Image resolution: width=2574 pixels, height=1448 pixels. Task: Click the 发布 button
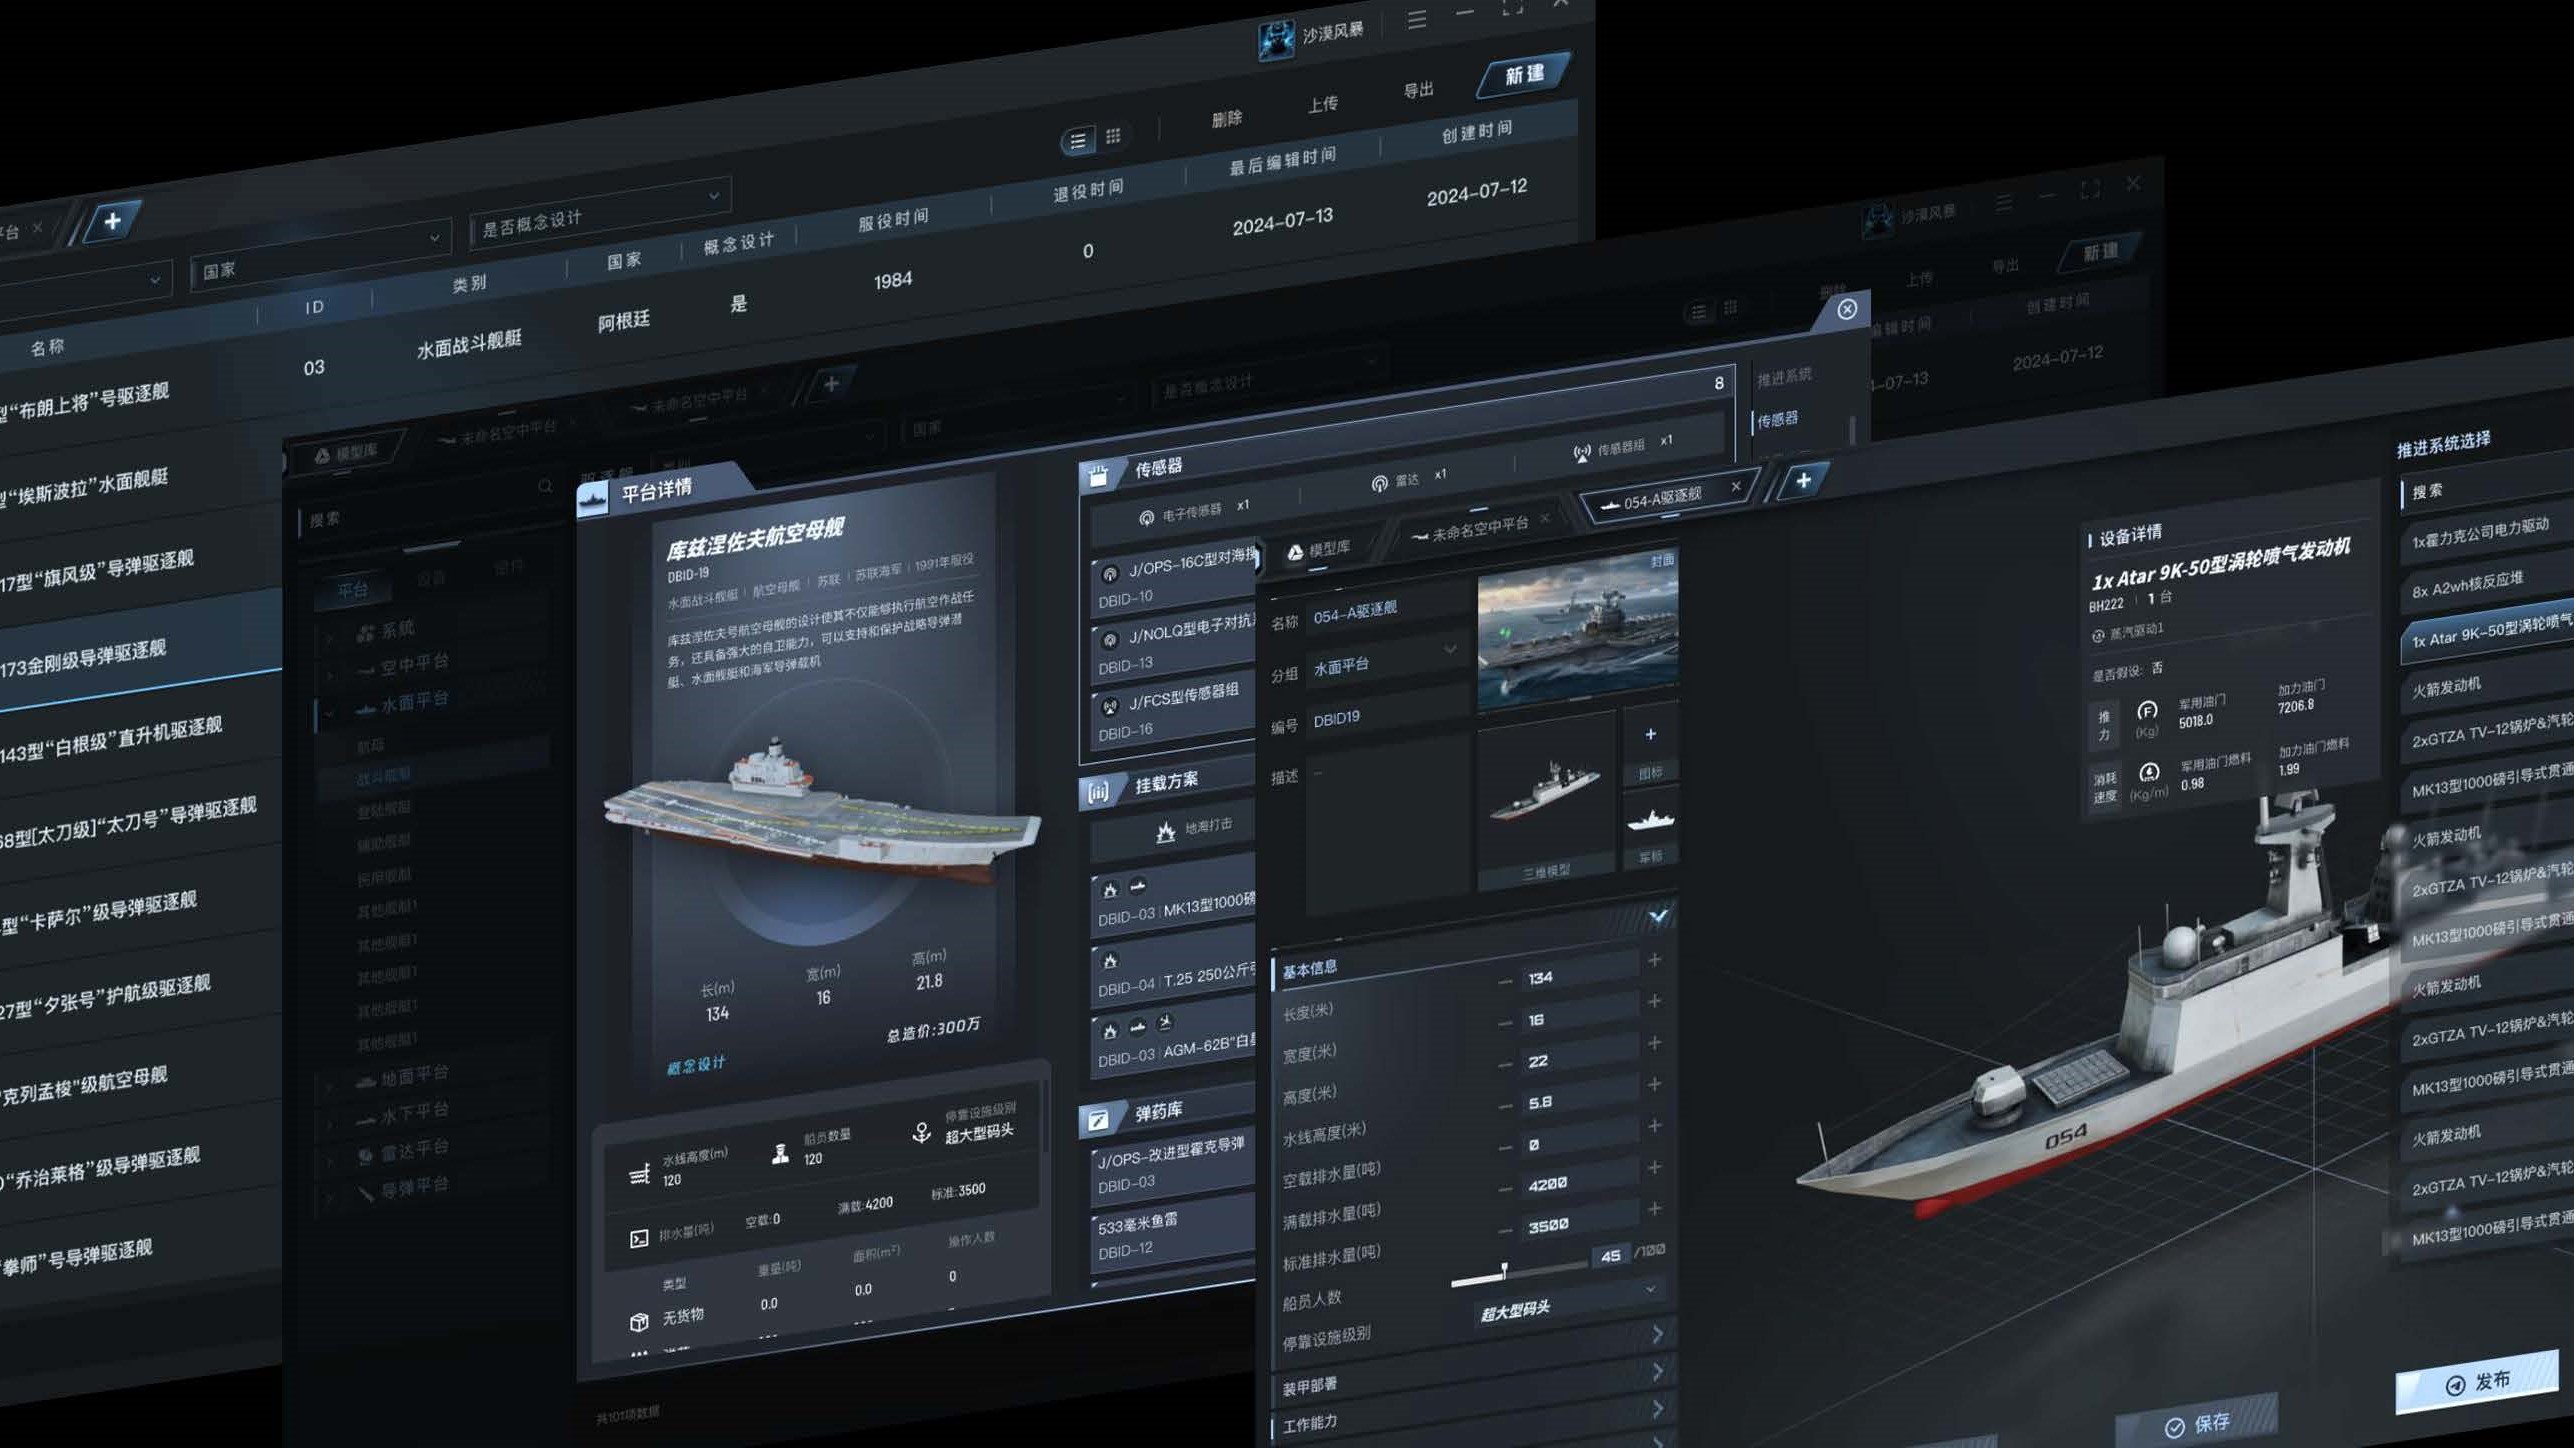coord(2476,1381)
